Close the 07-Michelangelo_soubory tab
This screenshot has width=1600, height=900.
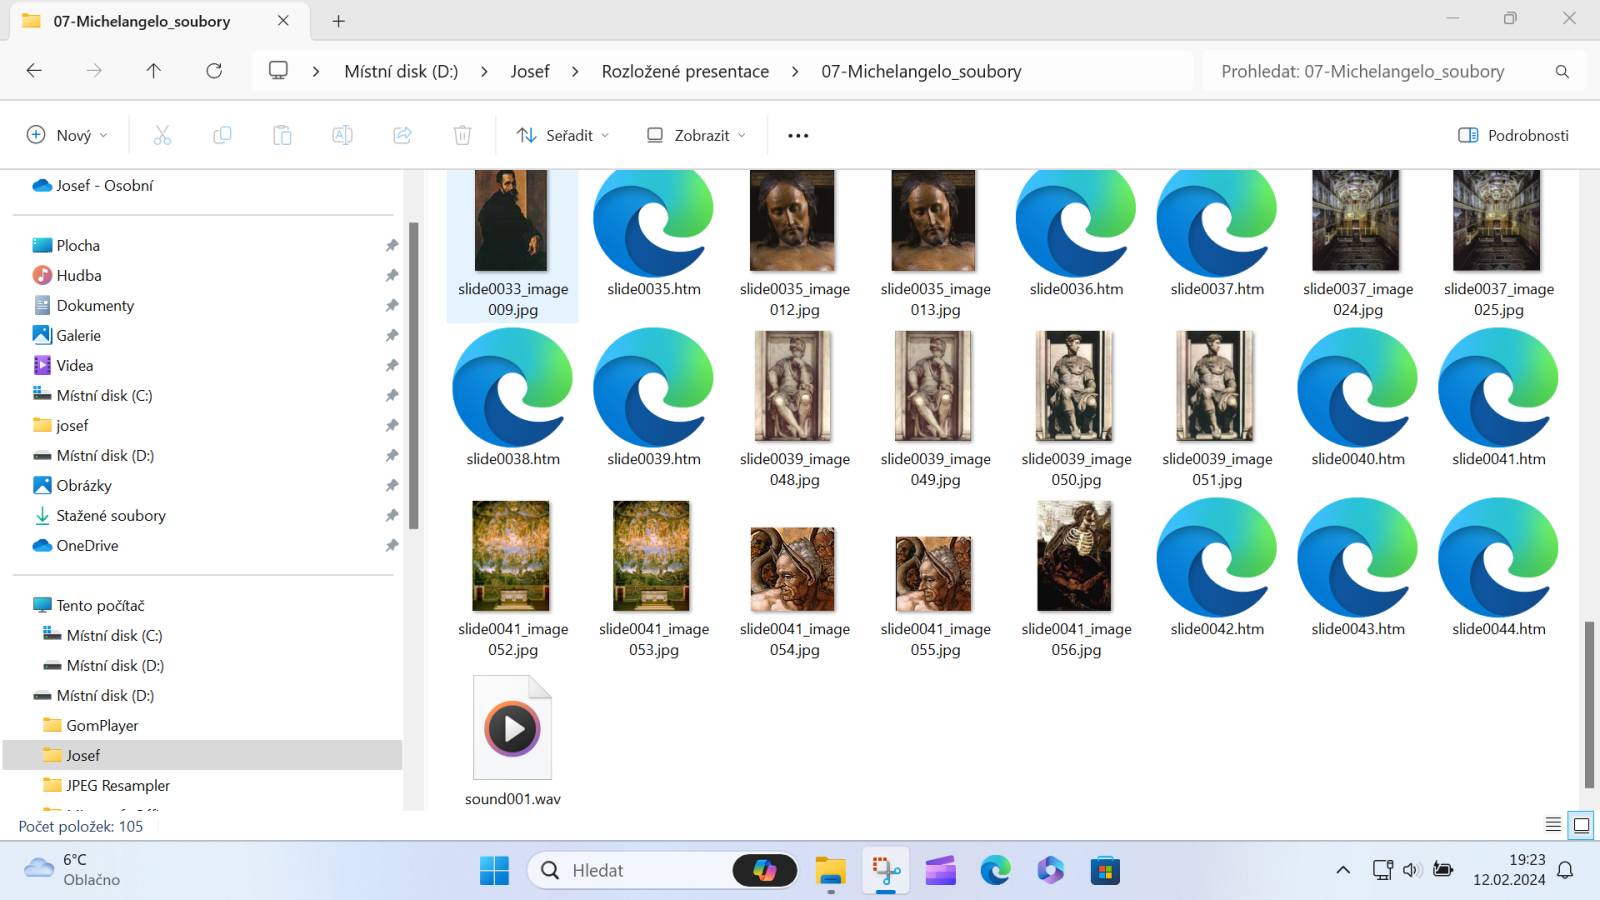pos(283,21)
